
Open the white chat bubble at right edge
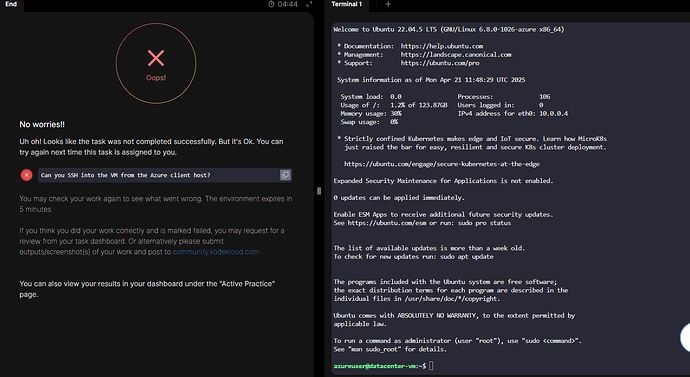(x=685, y=337)
